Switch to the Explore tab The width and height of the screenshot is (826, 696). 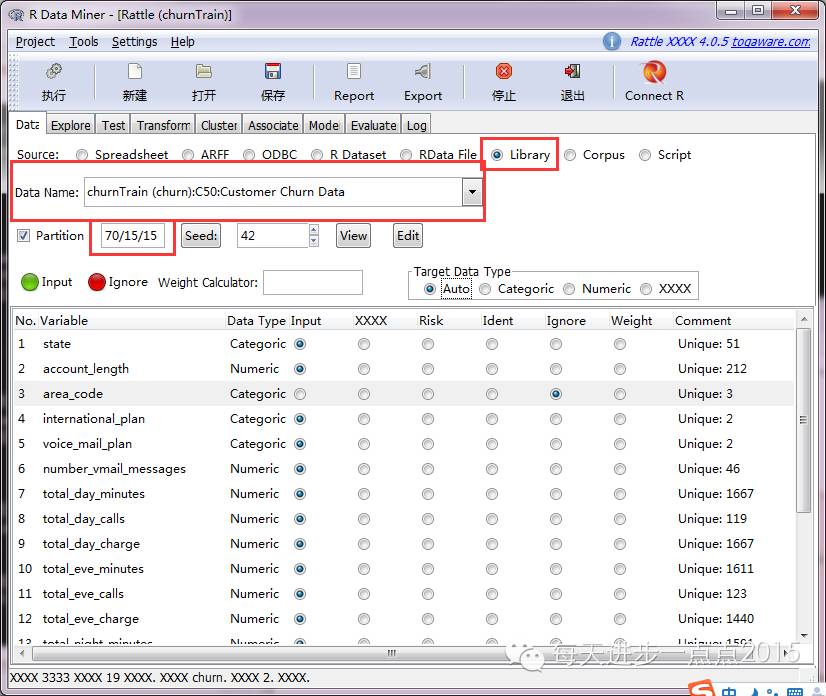(x=70, y=125)
